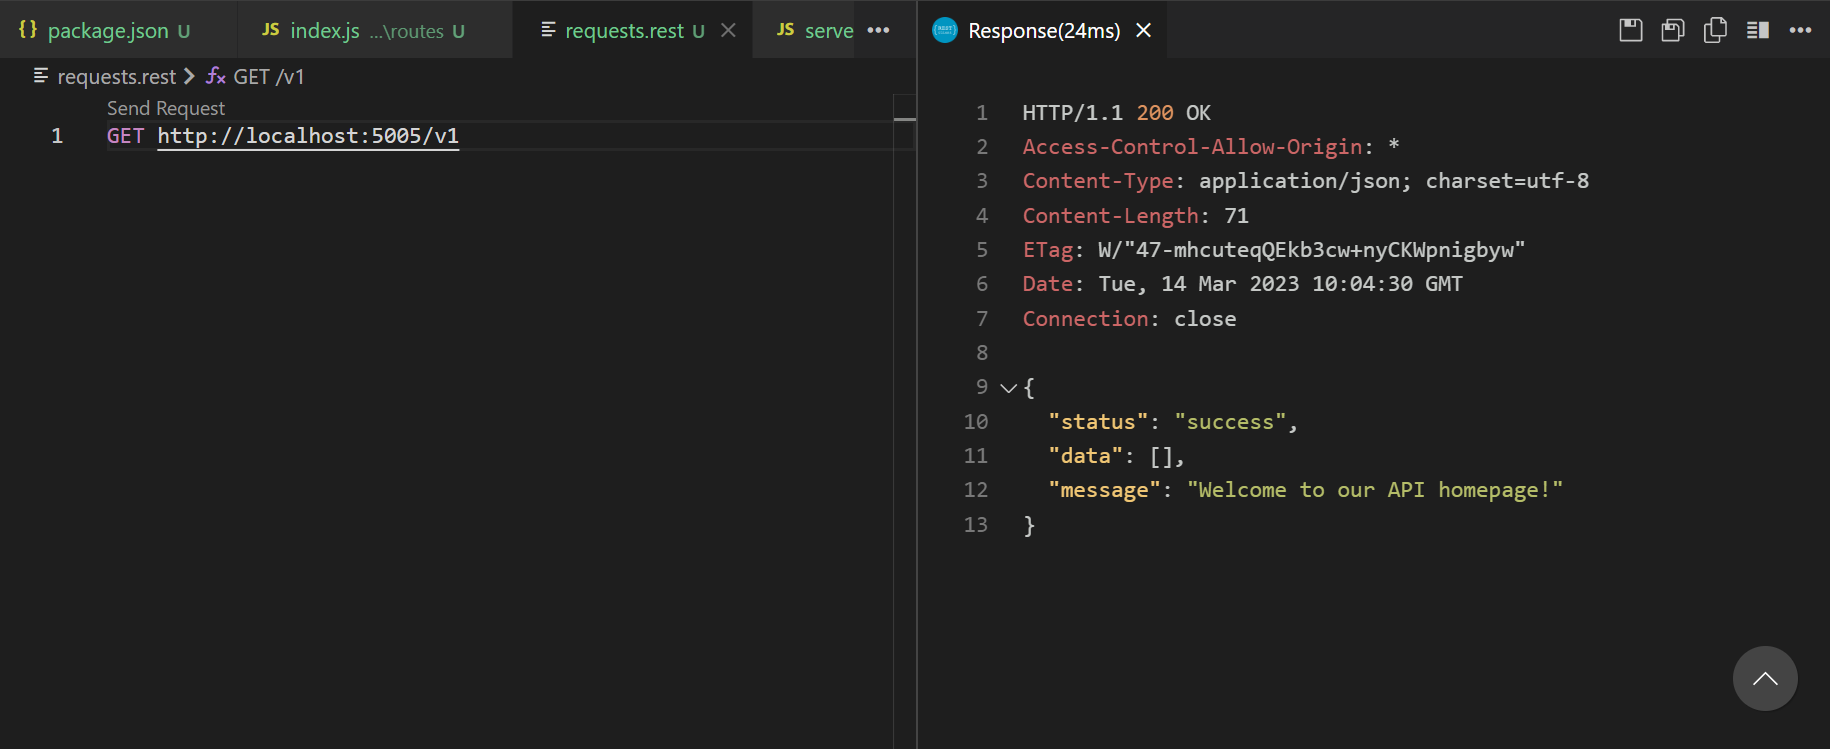Viewport: 1830px width, 749px height.
Task: Click the Save Response Body icon
Action: tap(1673, 30)
